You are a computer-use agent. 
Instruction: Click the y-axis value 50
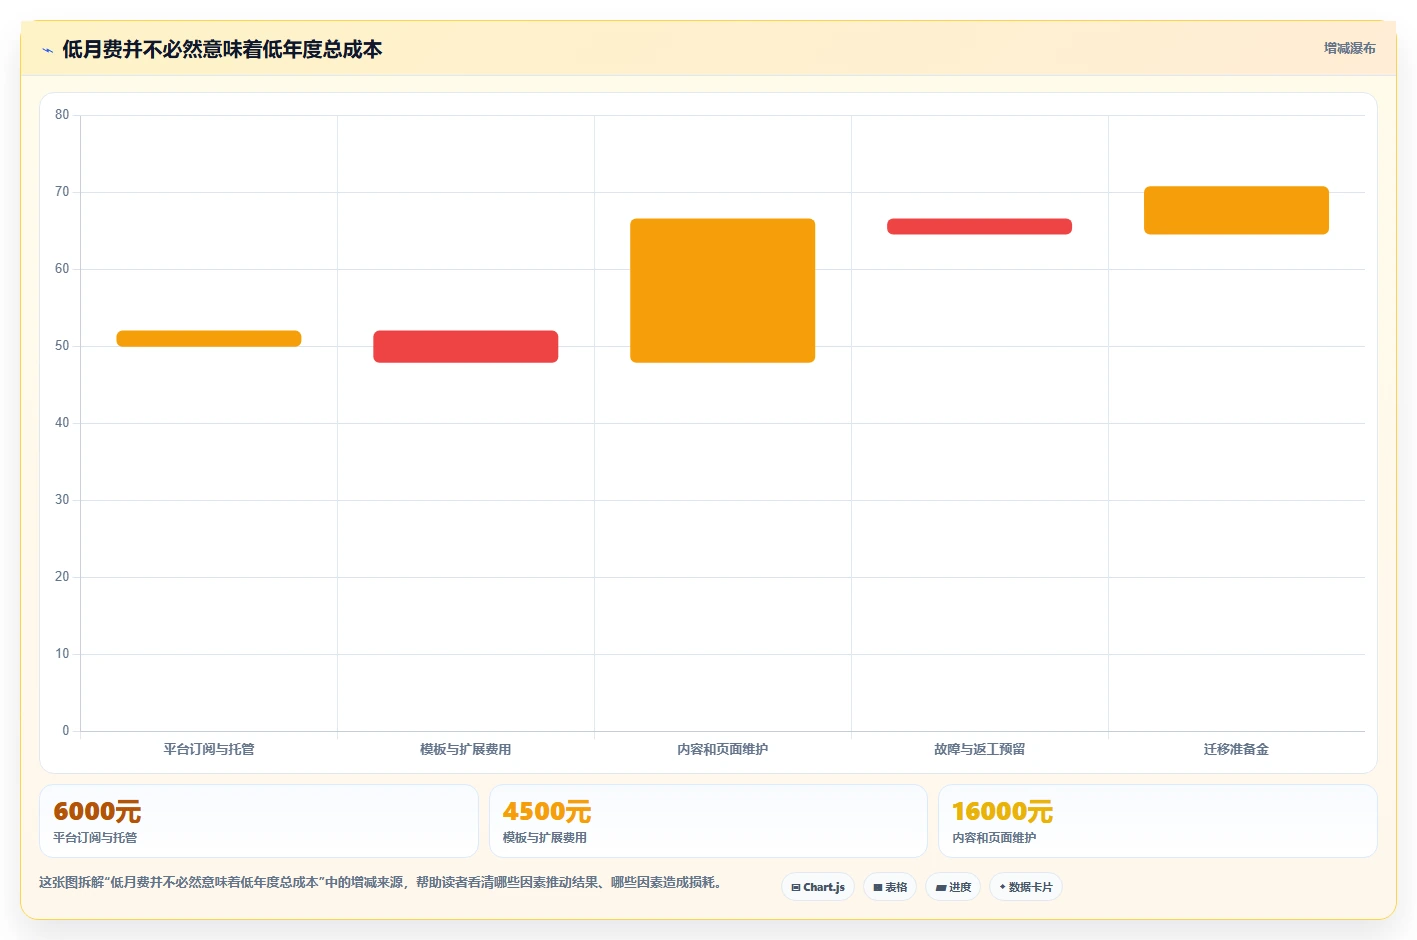click(x=62, y=346)
